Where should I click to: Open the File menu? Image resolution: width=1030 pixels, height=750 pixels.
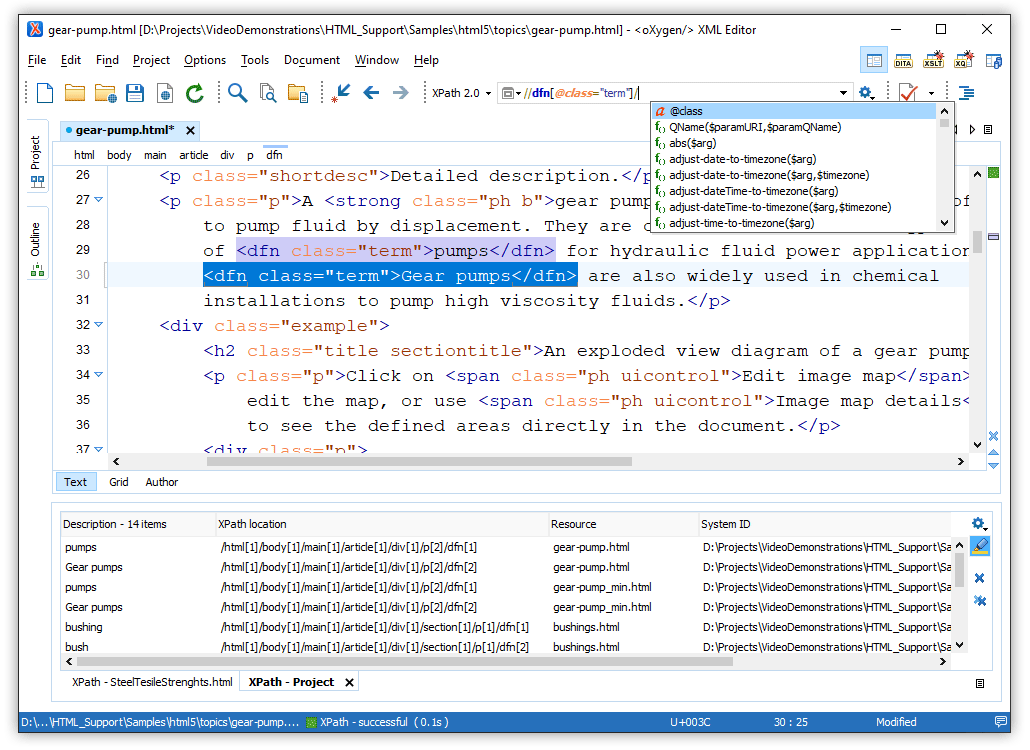37,60
